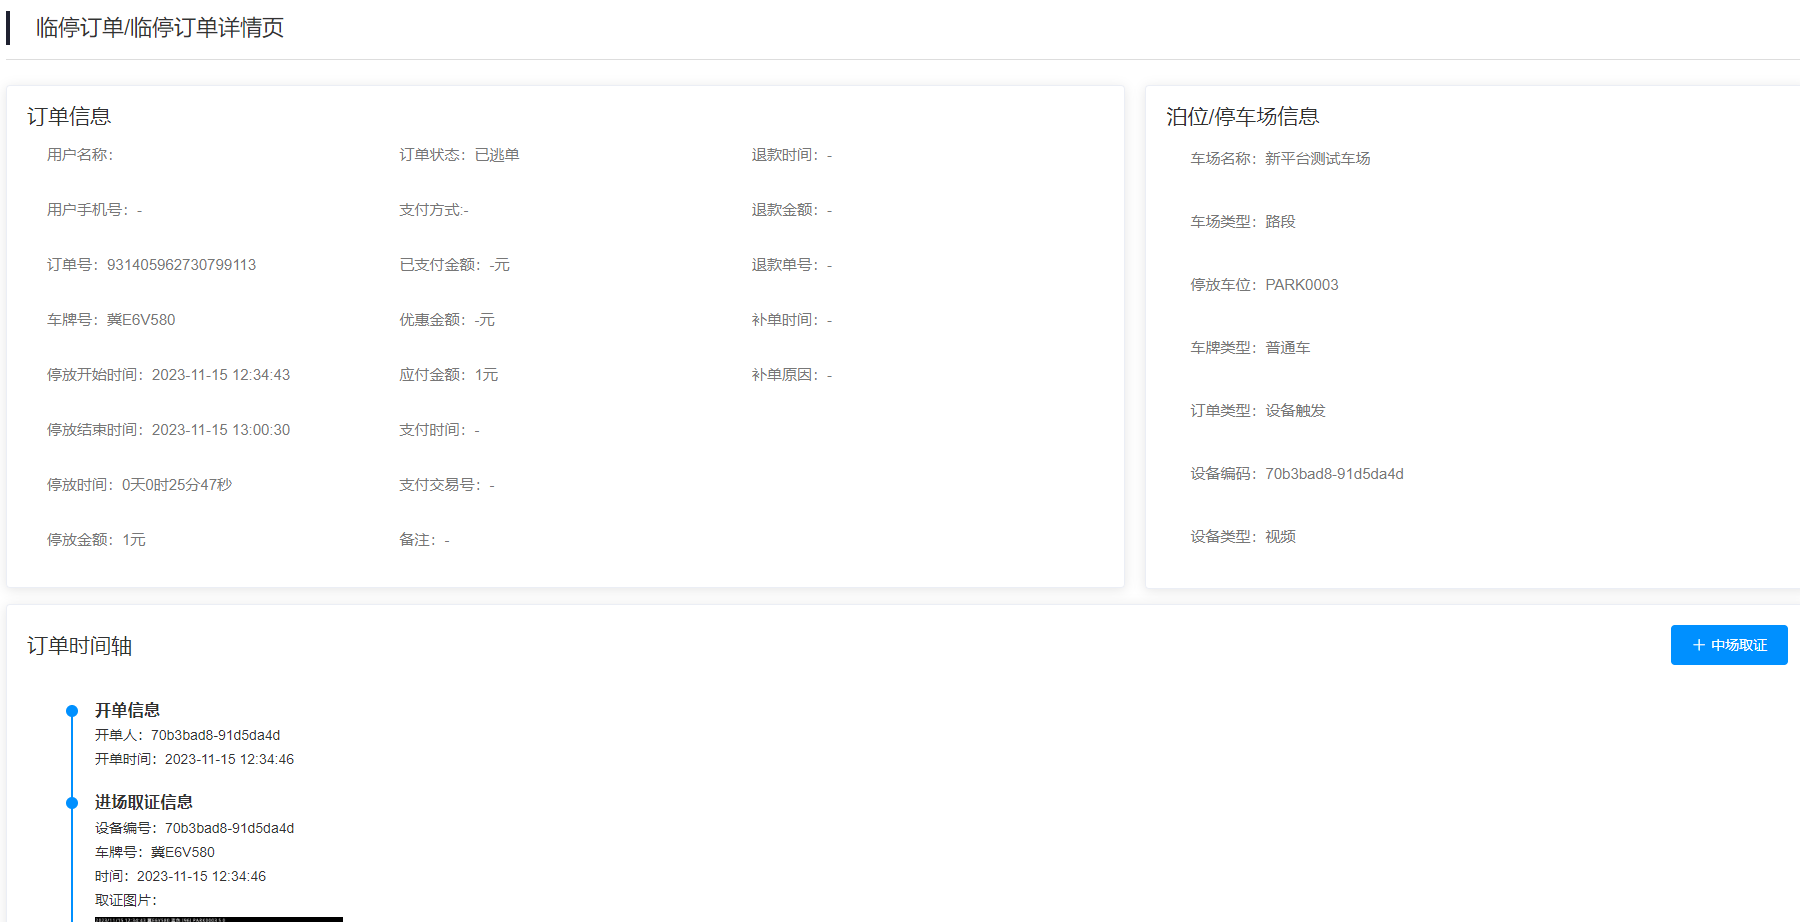Click the 进场取证信息 timeline heading
The width and height of the screenshot is (1800, 922).
[x=143, y=802]
